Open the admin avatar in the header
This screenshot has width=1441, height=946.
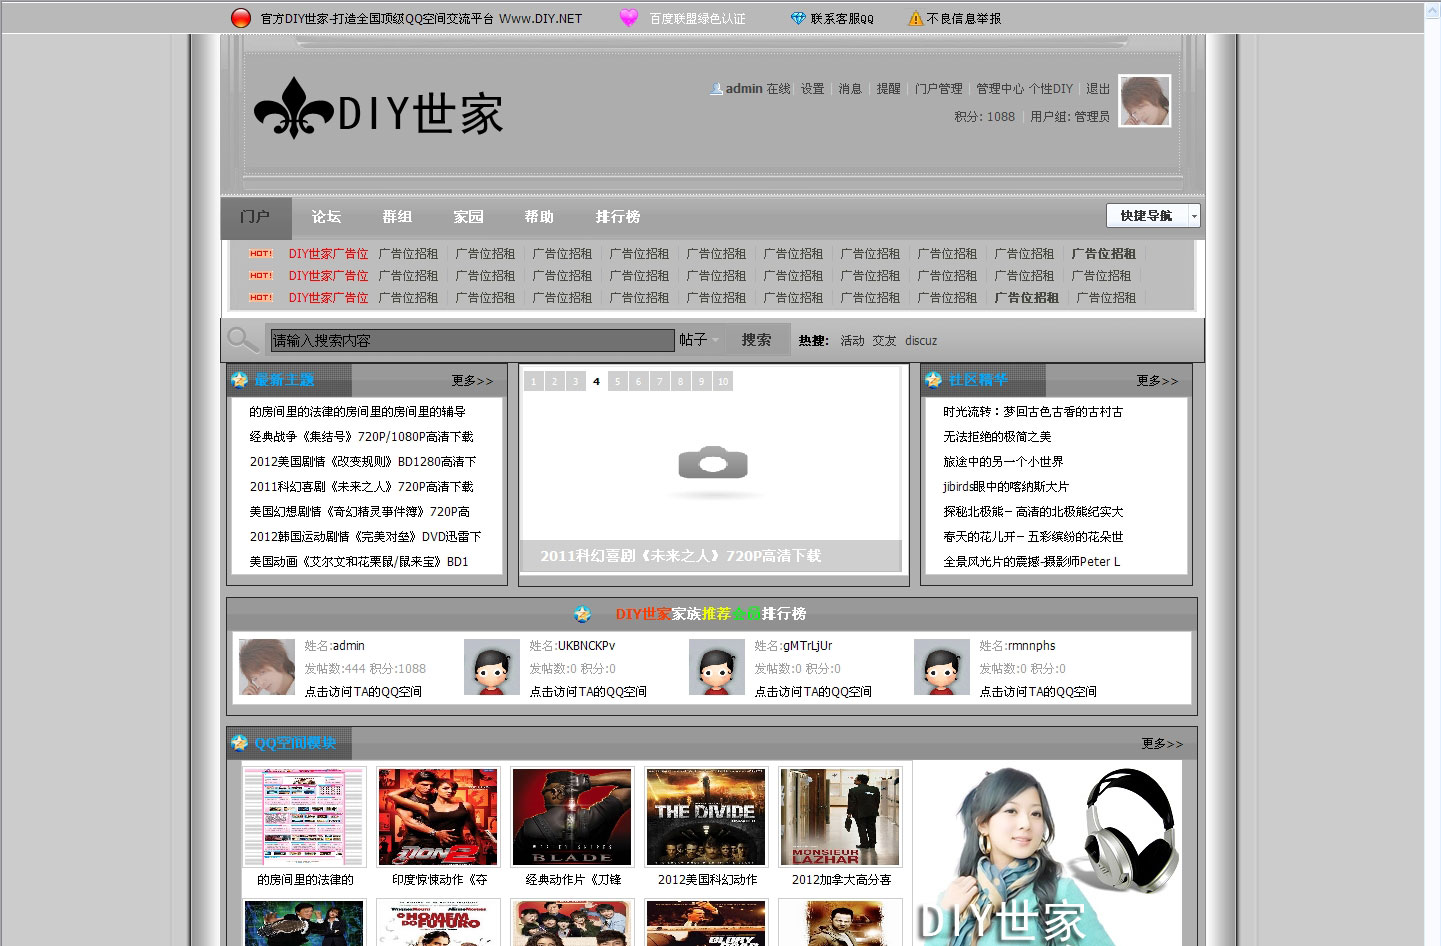click(x=1144, y=101)
